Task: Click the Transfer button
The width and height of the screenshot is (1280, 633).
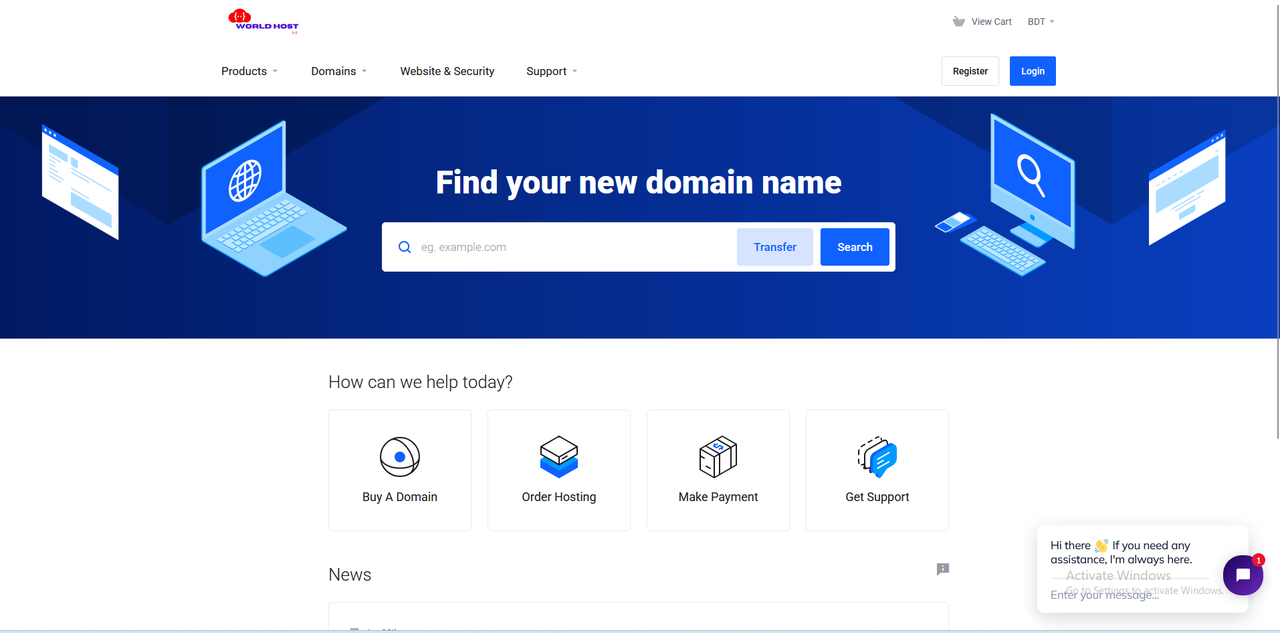Action: pos(775,247)
